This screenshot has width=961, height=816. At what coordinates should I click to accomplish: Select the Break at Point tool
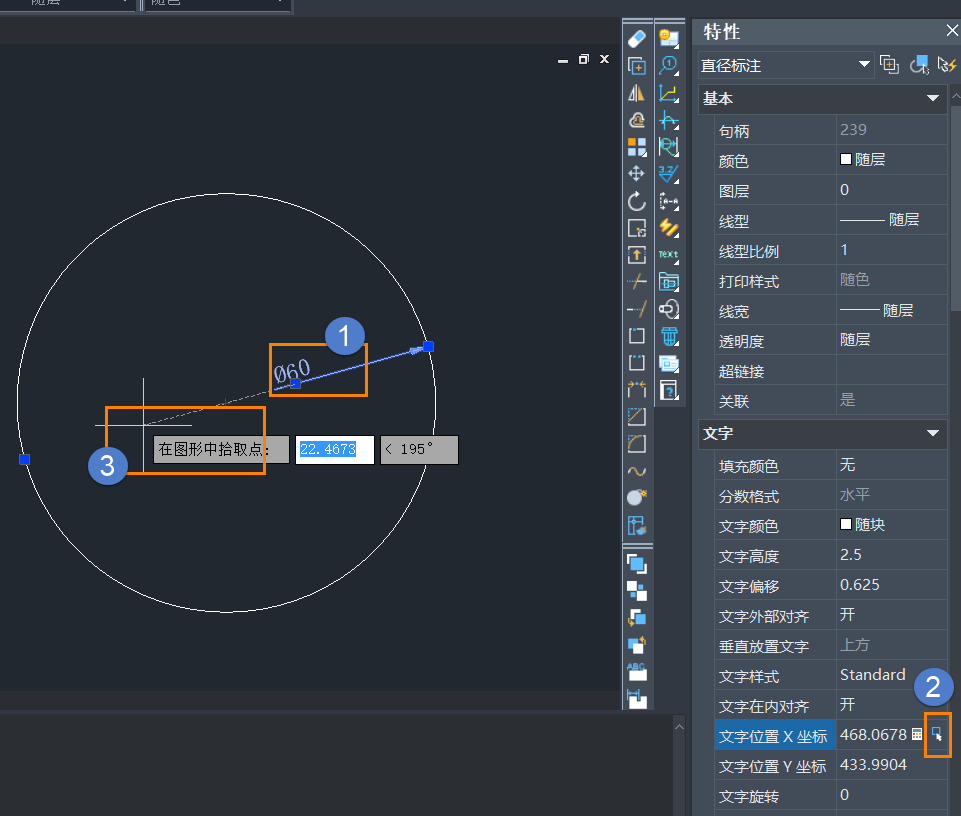coord(637,336)
